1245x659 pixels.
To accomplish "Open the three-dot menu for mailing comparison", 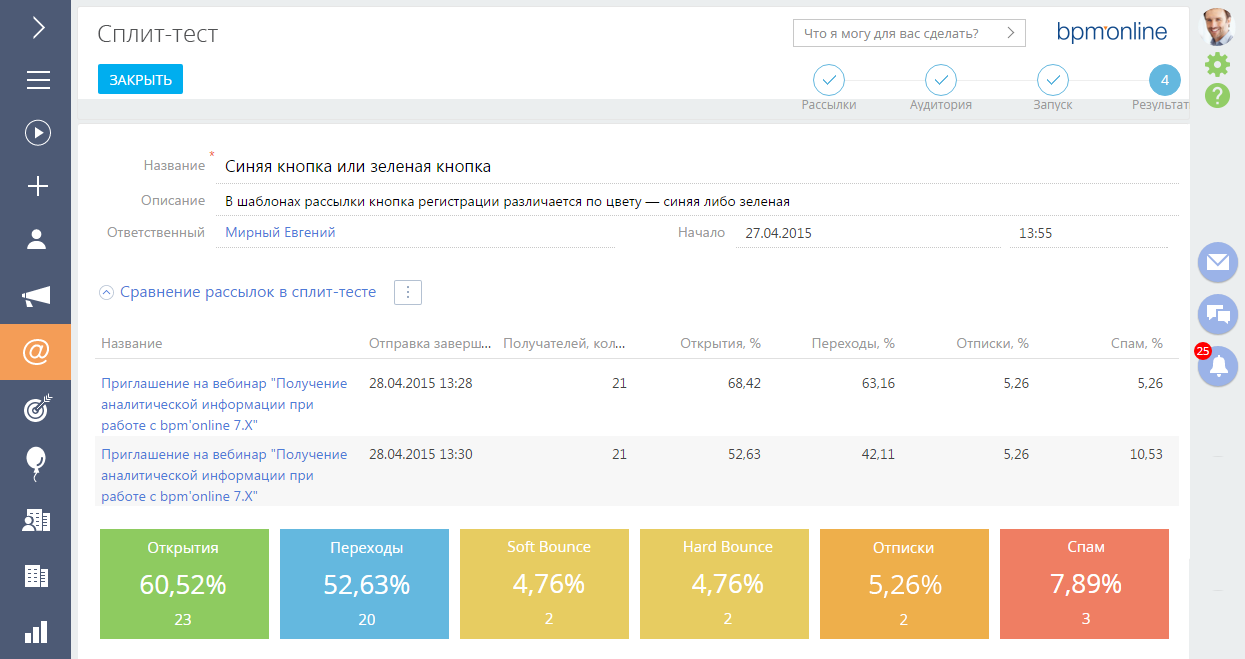I will point(408,292).
